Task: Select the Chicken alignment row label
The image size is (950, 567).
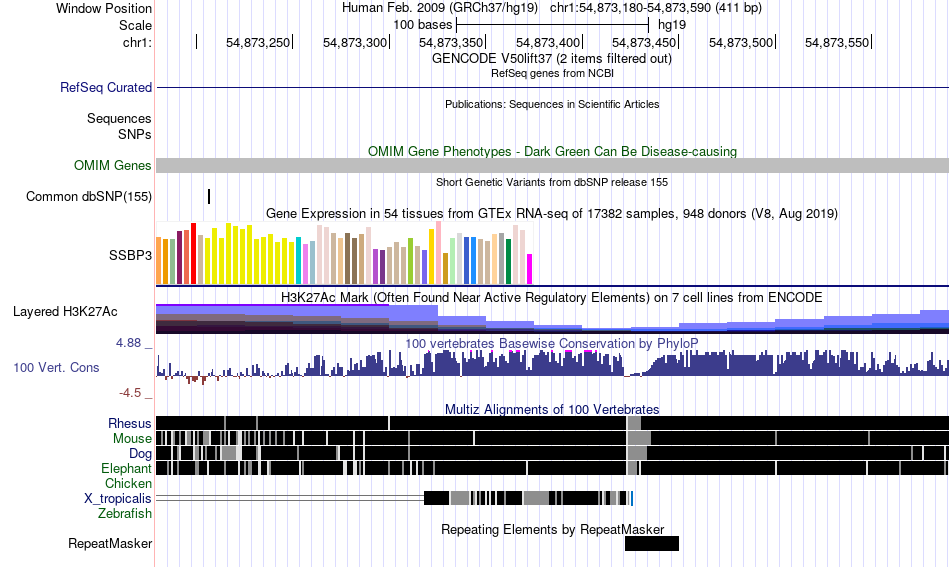Action: pyautogui.click(x=128, y=483)
